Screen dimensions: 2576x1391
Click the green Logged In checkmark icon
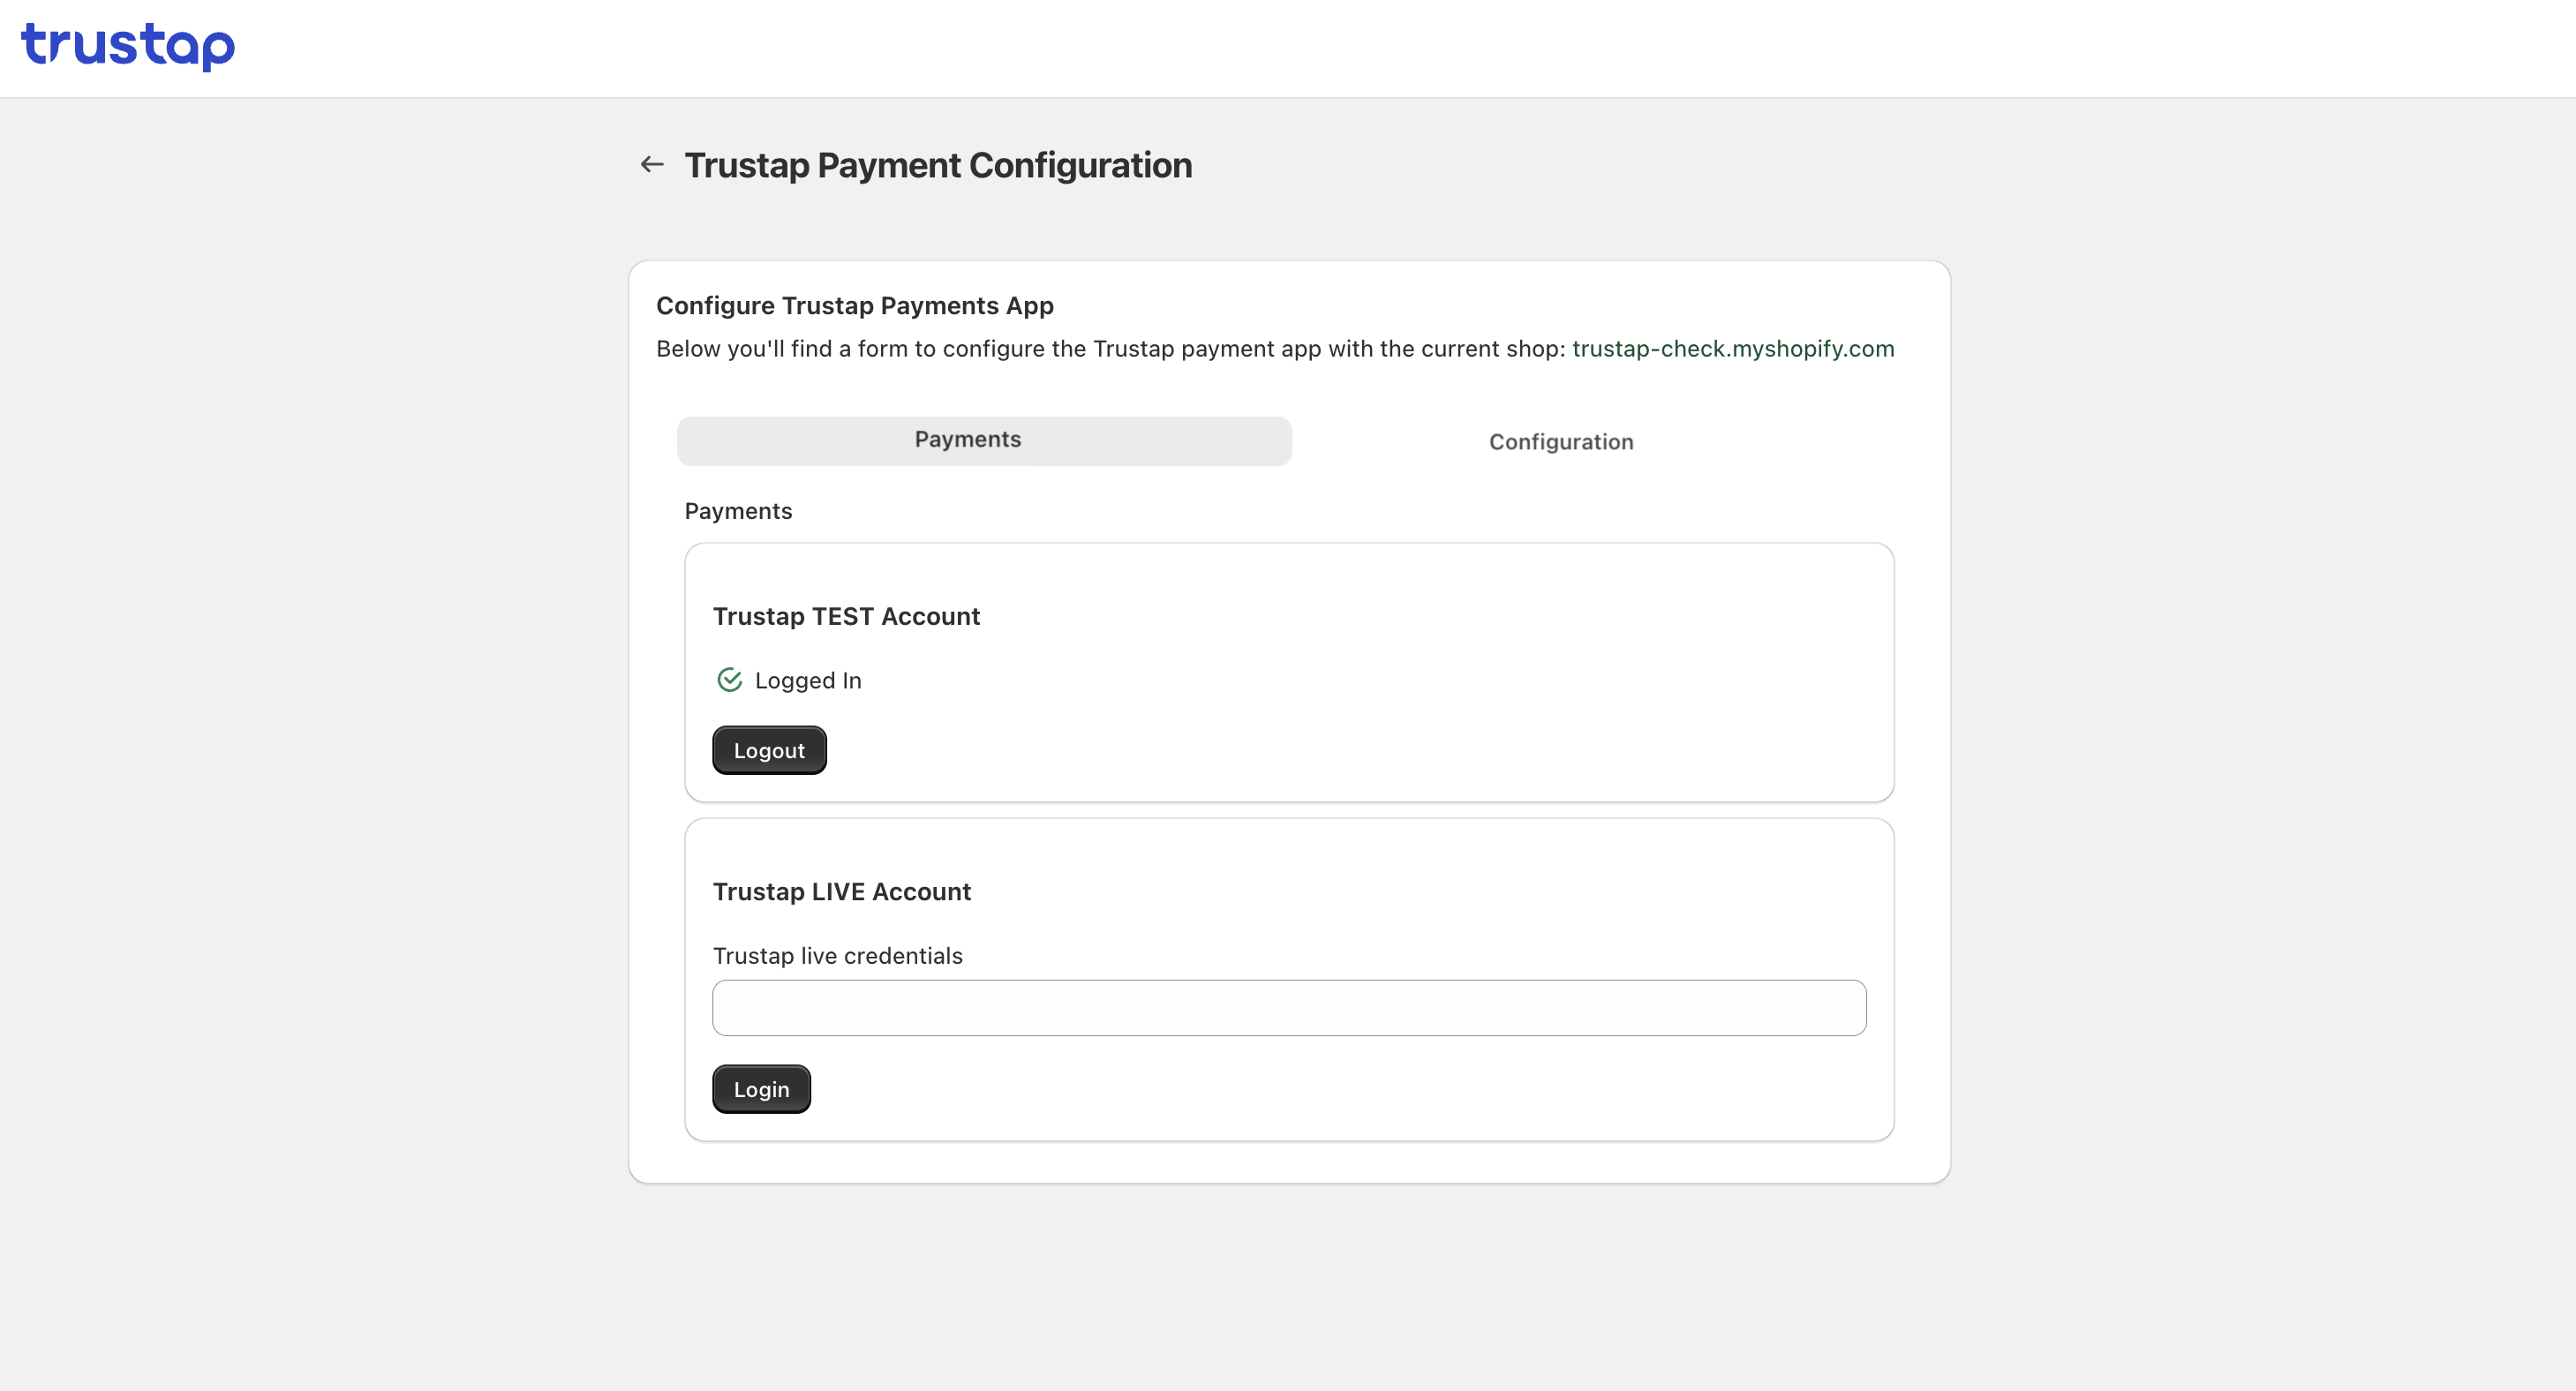[x=729, y=680]
